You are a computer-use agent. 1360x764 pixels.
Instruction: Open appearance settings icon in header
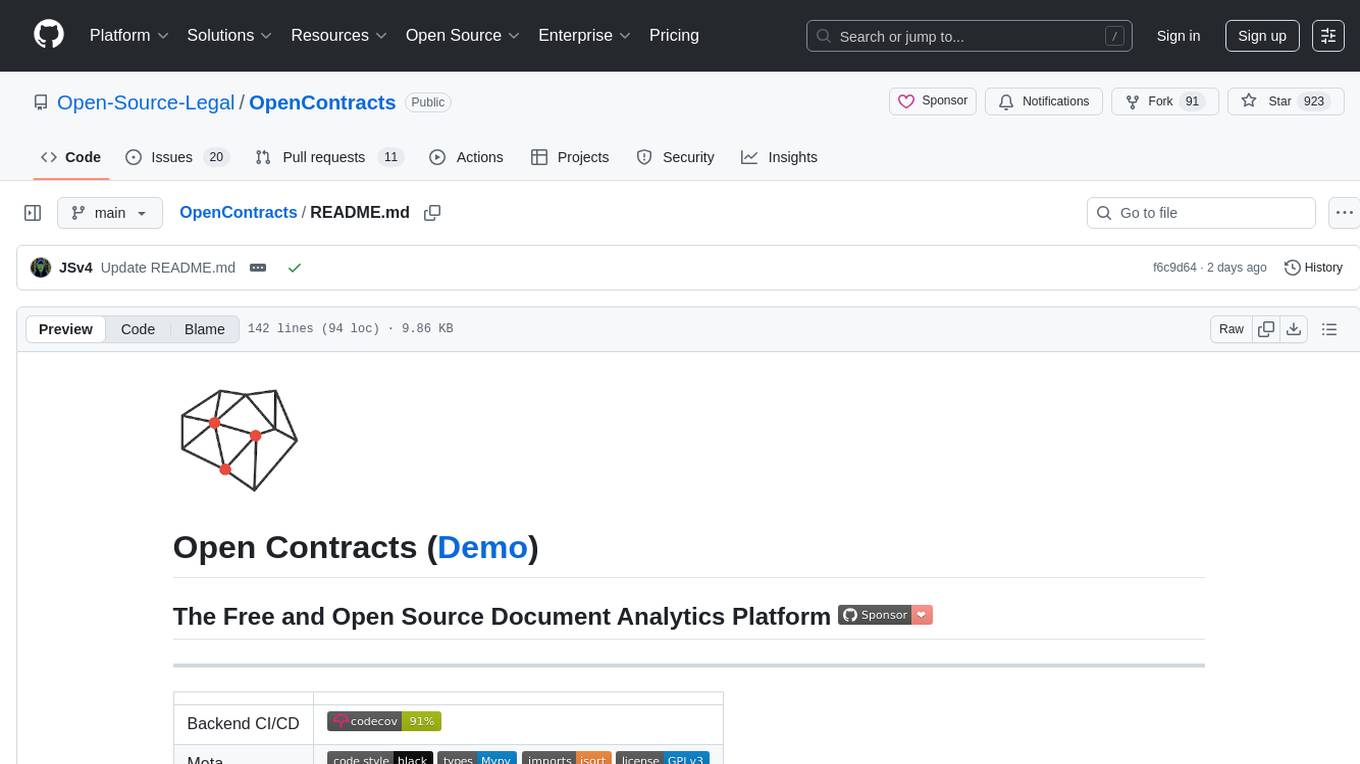tap(1328, 36)
